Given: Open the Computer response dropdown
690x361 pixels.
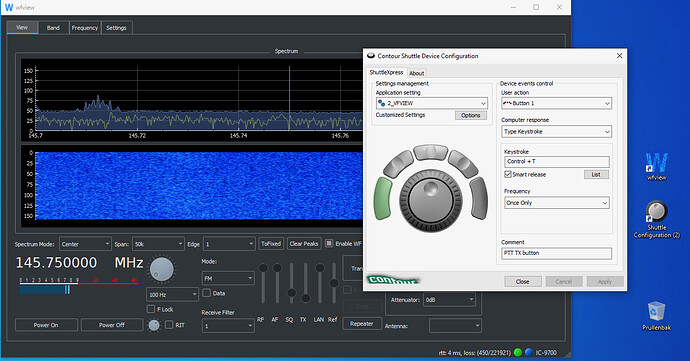Looking at the screenshot, I should click(556, 131).
